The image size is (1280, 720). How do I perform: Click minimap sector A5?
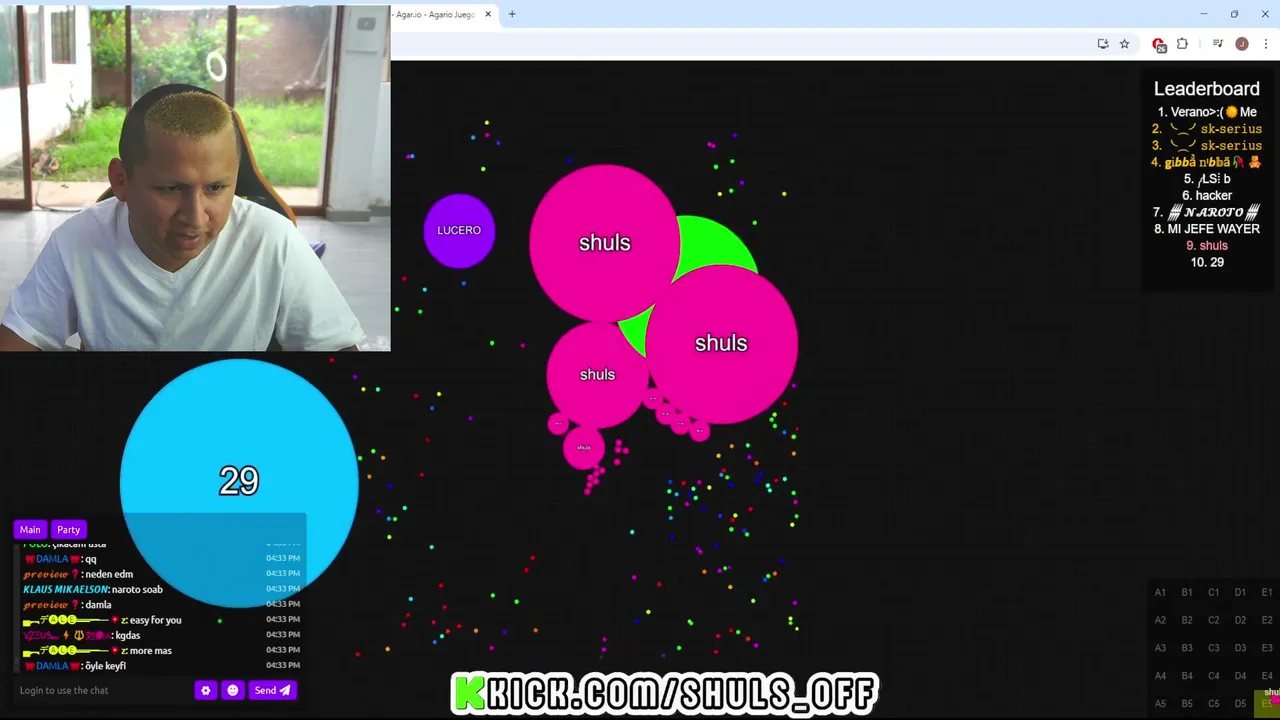[x=1160, y=703]
